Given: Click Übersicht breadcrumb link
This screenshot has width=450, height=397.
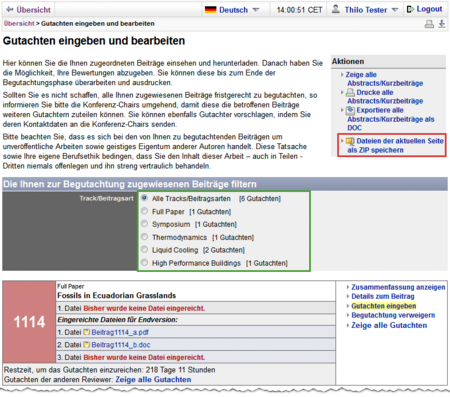Looking at the screenshot, I should tap(19, 24).
